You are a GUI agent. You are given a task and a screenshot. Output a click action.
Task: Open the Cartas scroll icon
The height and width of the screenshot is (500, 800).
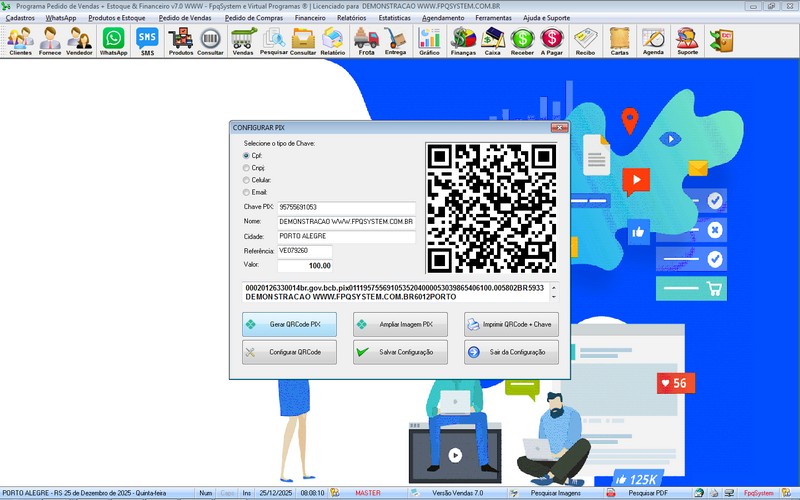619,41
